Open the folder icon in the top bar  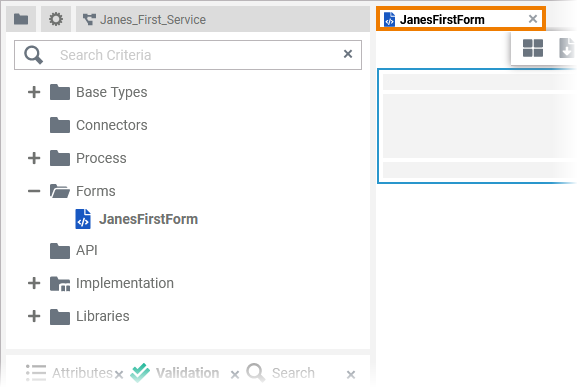coord(21,19)
